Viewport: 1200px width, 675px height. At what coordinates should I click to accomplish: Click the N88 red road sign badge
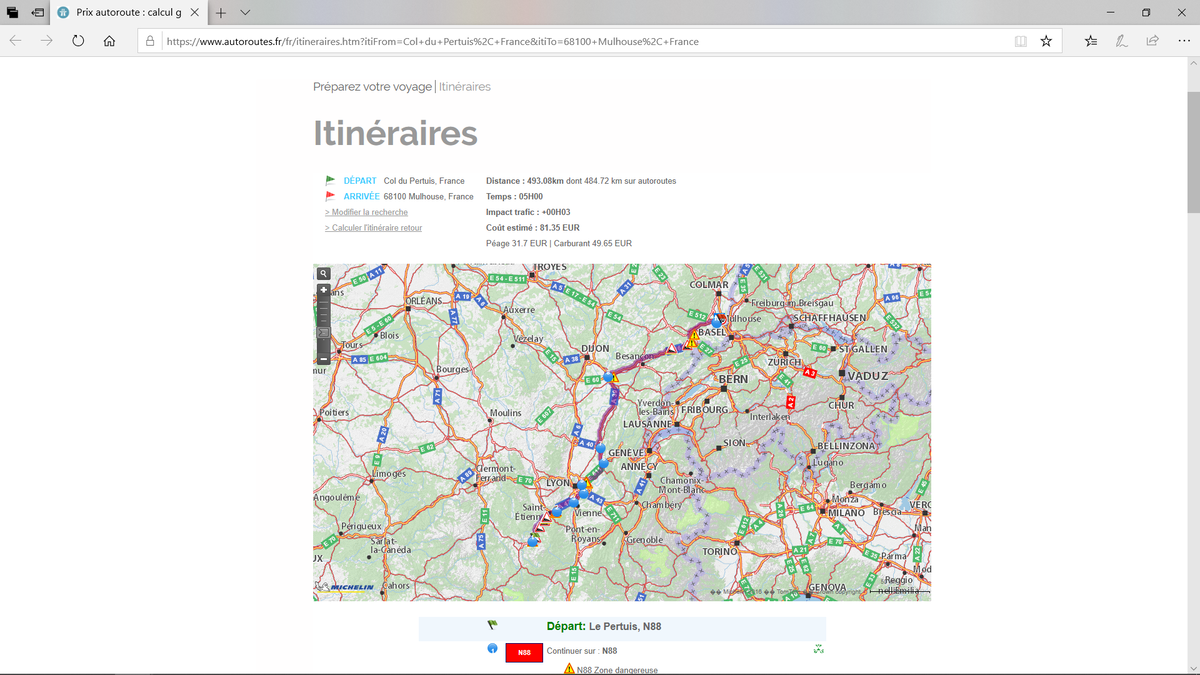coord(524,651)
